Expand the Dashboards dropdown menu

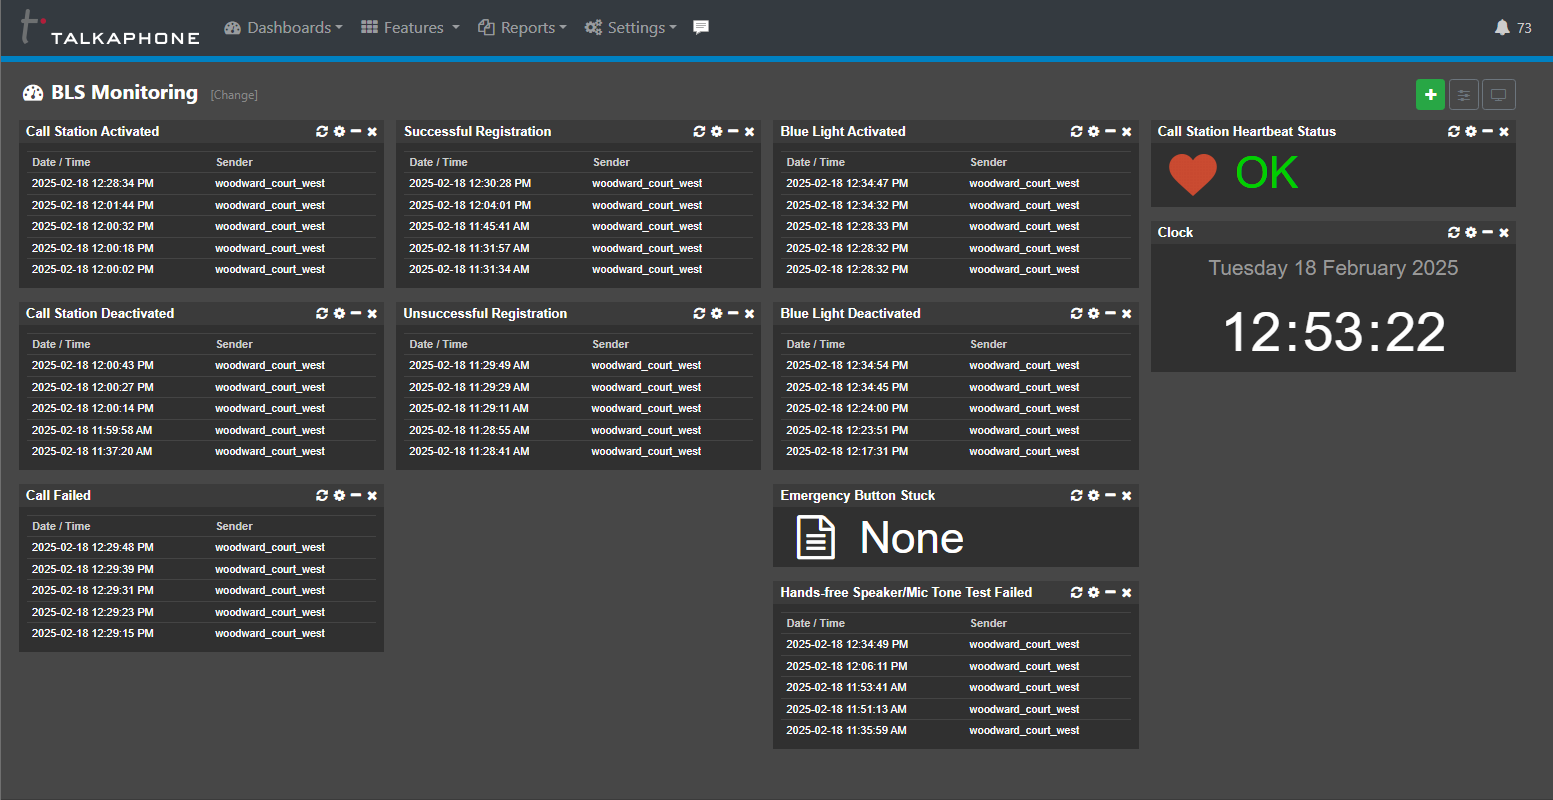(284, 28)
